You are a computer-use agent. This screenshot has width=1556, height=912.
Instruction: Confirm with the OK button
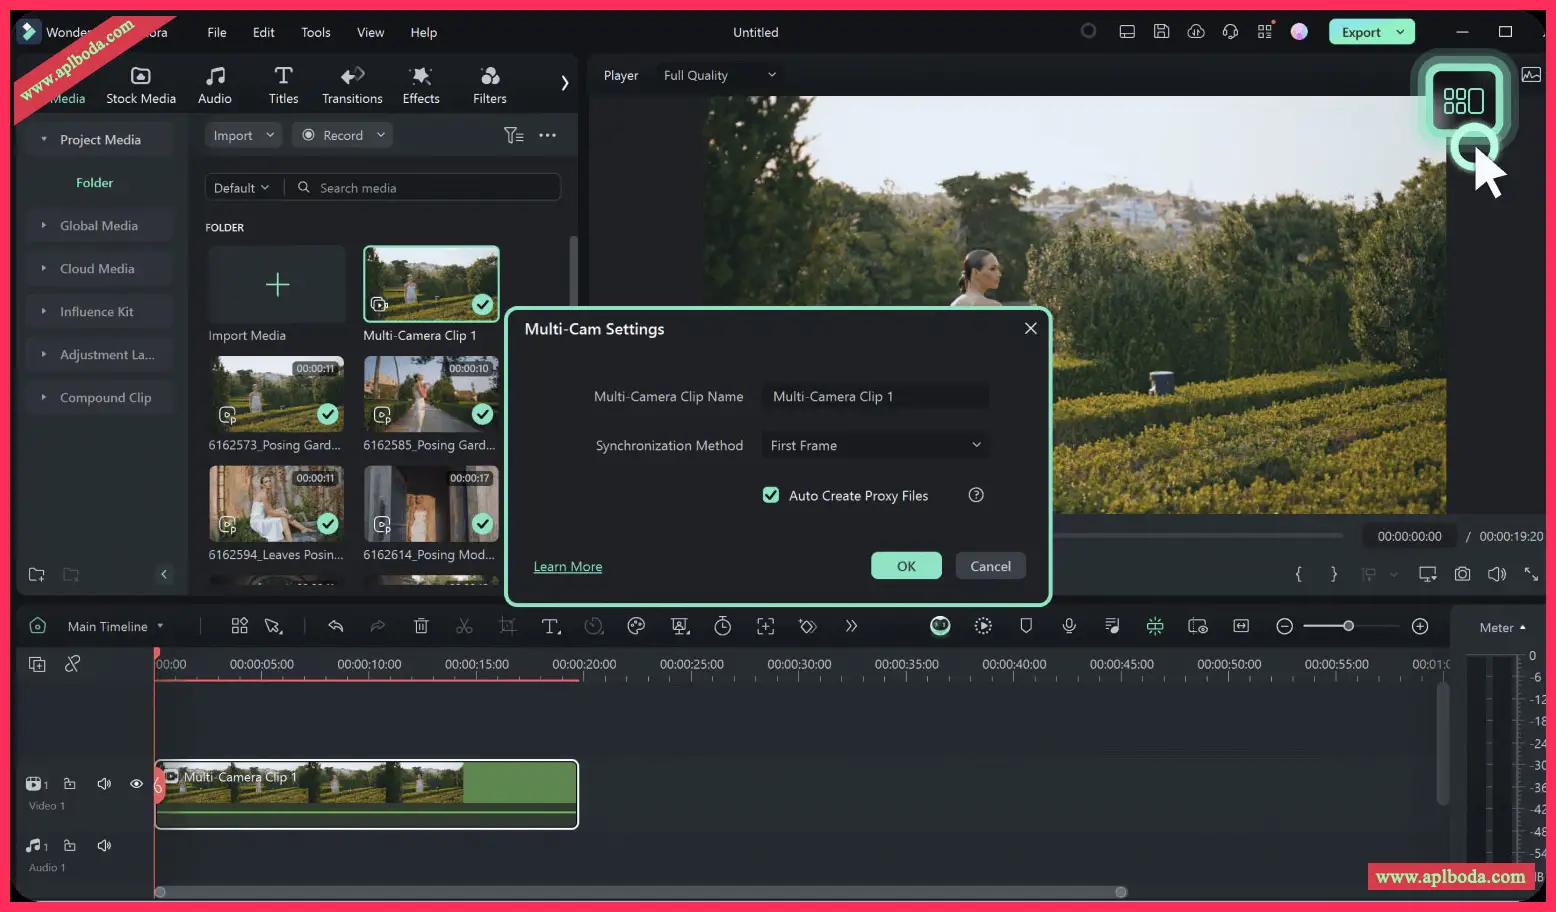point(906,566)
